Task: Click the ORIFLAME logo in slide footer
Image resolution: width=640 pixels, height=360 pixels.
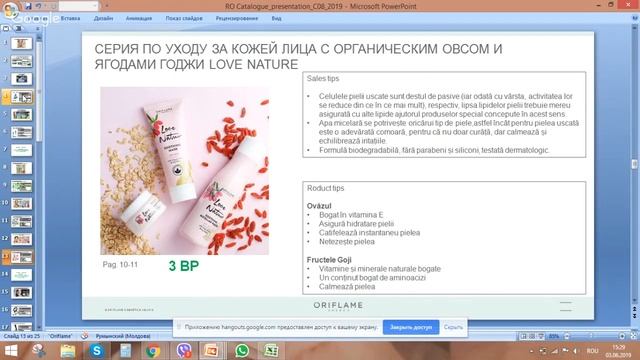Action: point(338,306)
